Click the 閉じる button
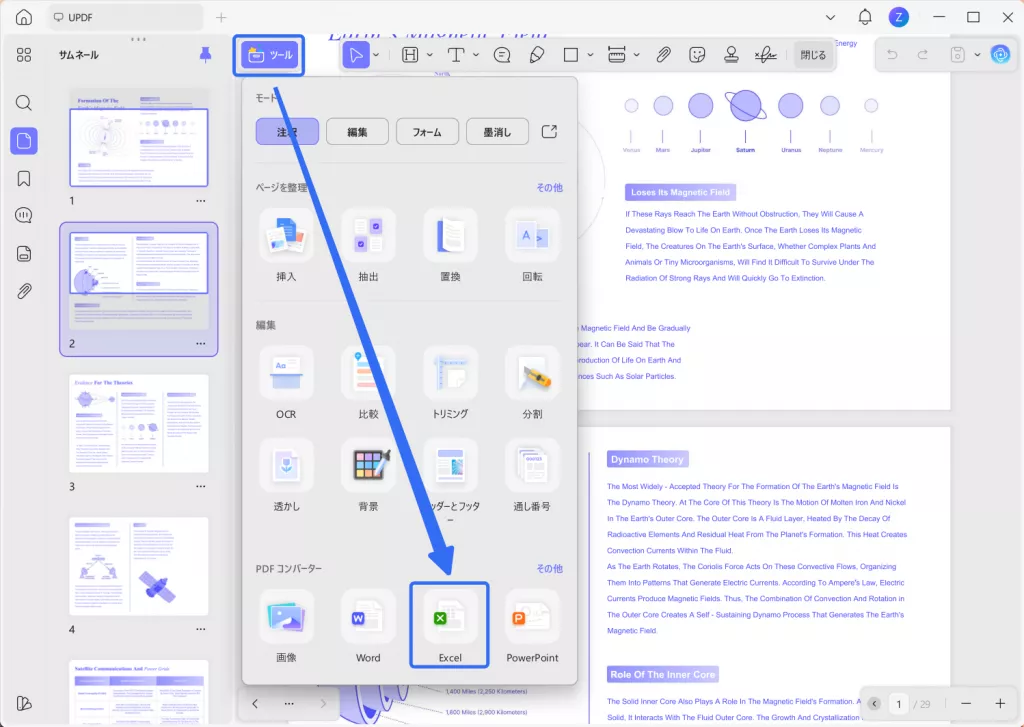Image resolution: width=1024 pixels, height=727 pixels. pos(813,55)
